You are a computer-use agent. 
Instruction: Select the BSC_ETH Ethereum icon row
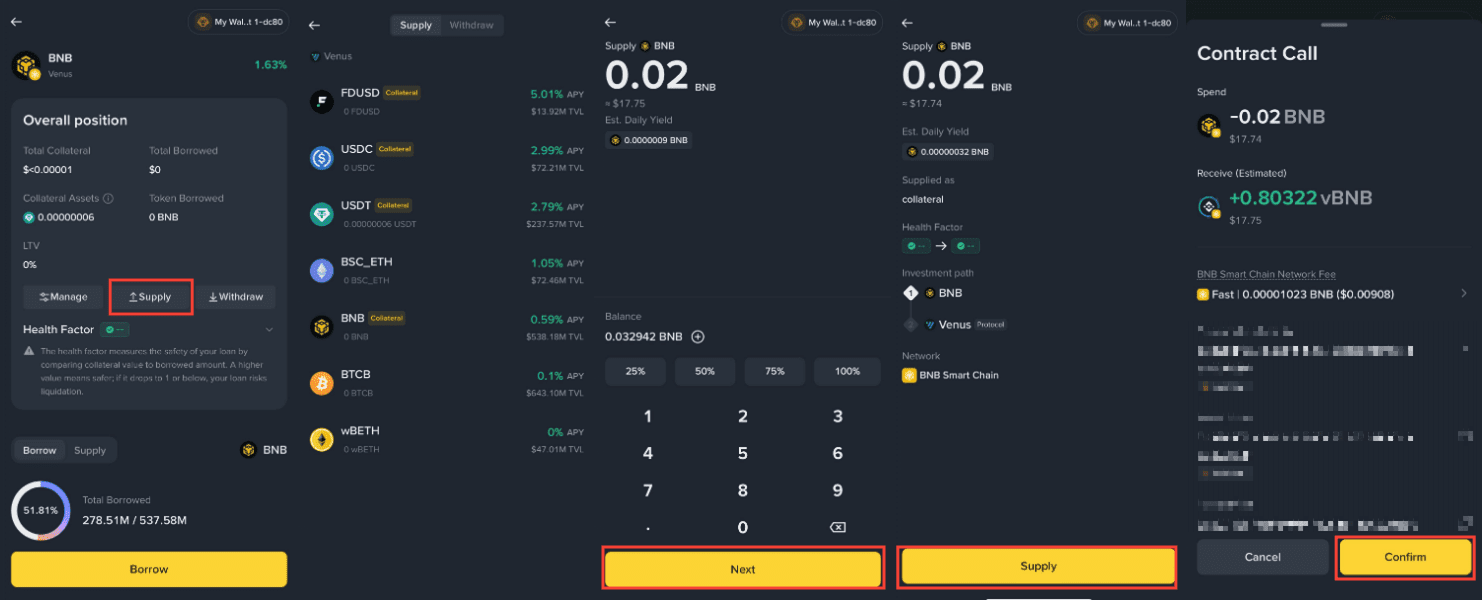[448, 270]
